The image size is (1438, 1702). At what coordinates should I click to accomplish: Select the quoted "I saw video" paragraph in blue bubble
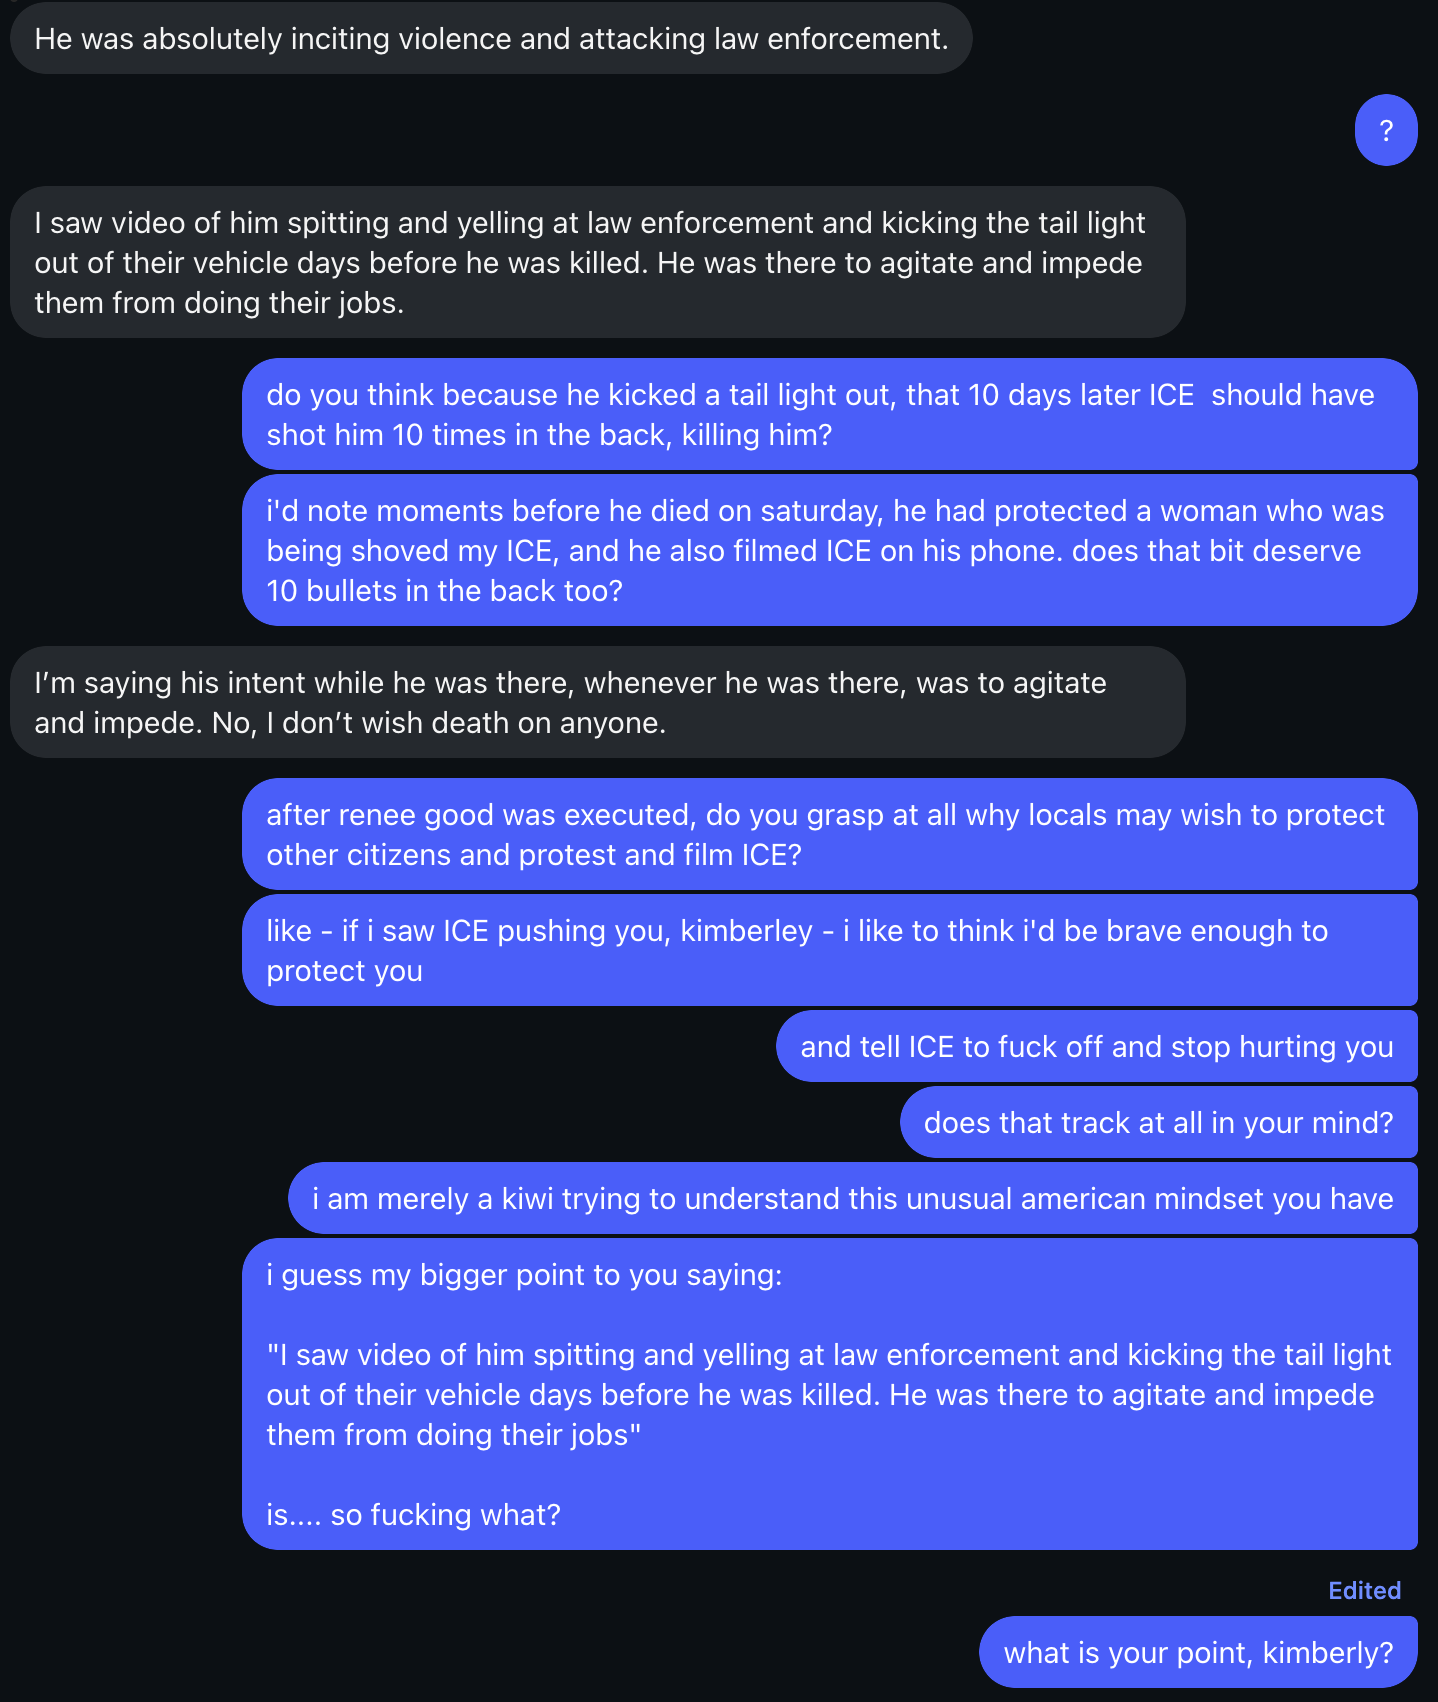[828, 1395]
